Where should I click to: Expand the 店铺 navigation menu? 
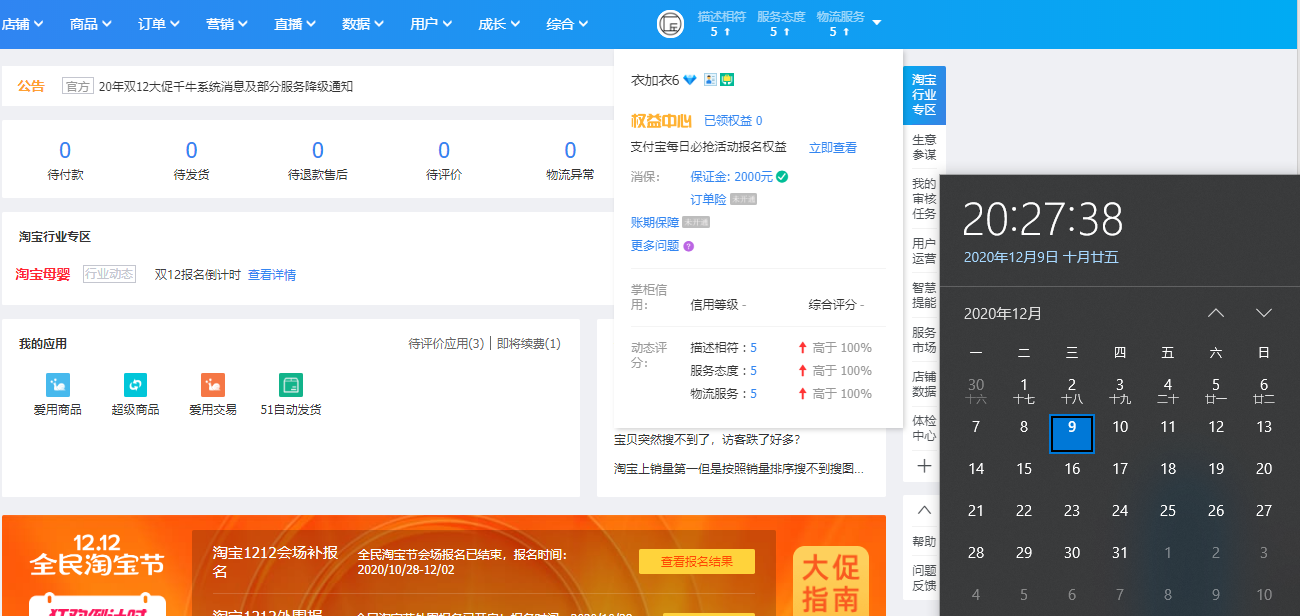pyautogui.click(x=22, y=24)
